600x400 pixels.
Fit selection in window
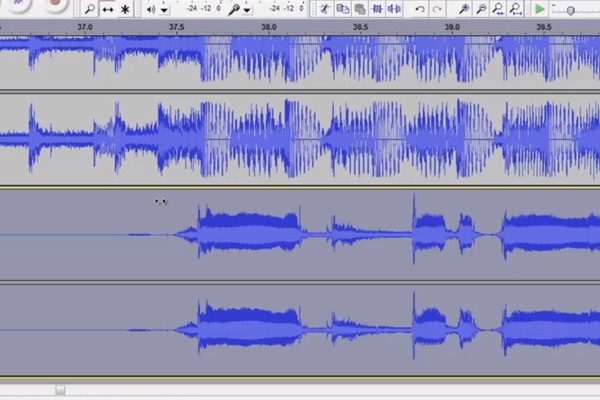pos(499,9)
